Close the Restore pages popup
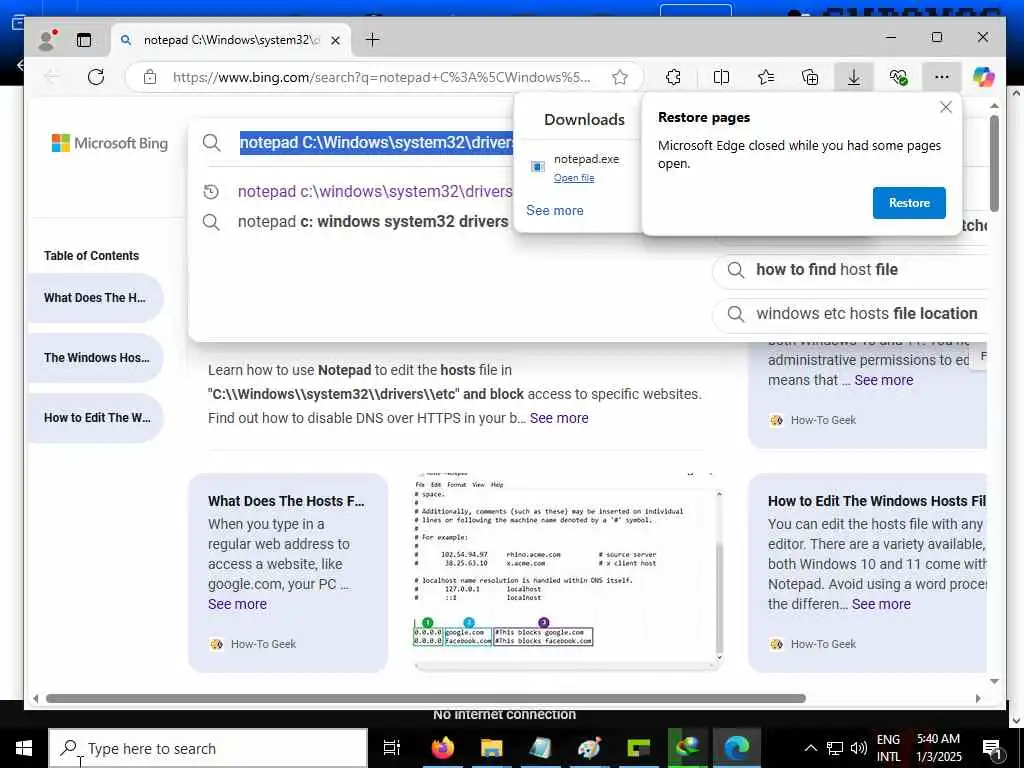This screenshot has height=768, width=1024. (x=945, y=107)
